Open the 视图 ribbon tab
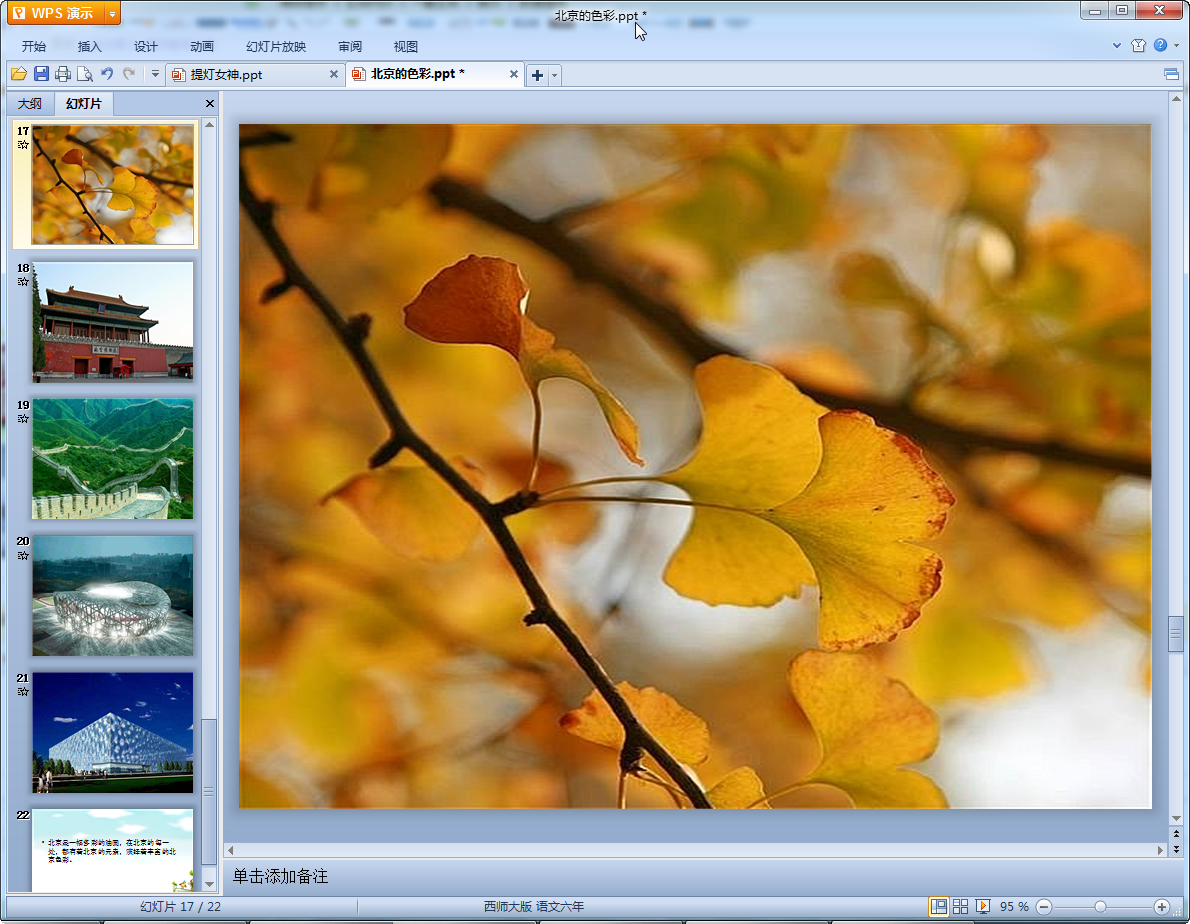Screen dimensions: 1190x924 click(406, 46)
